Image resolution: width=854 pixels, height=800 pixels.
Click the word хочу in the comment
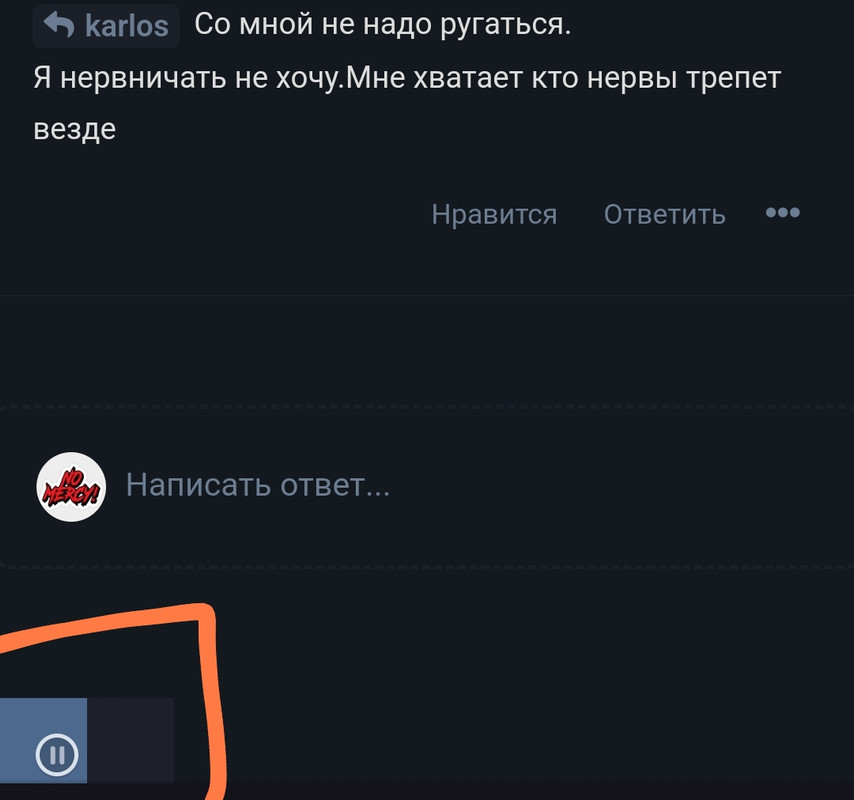[x=307, y=79]
